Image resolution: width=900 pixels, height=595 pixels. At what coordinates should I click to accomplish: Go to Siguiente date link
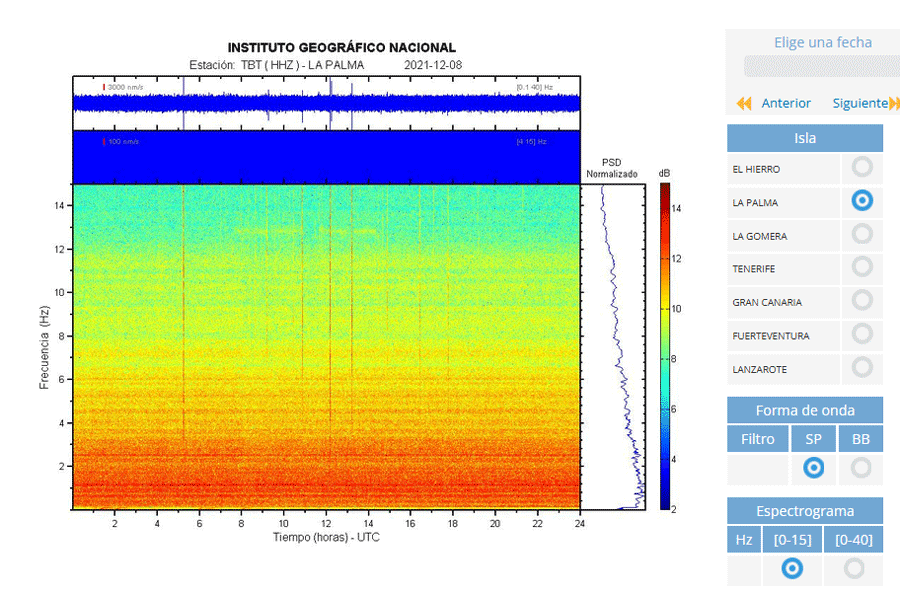click(x=860, y=103)
